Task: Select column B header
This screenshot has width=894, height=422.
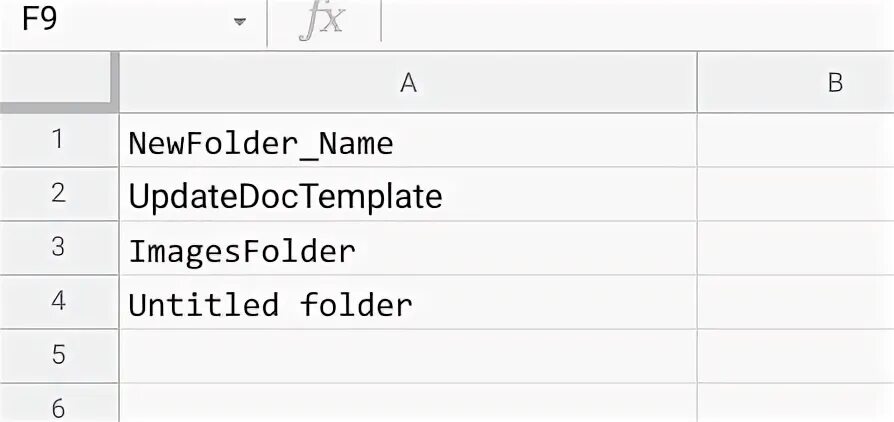Action: 835,84
